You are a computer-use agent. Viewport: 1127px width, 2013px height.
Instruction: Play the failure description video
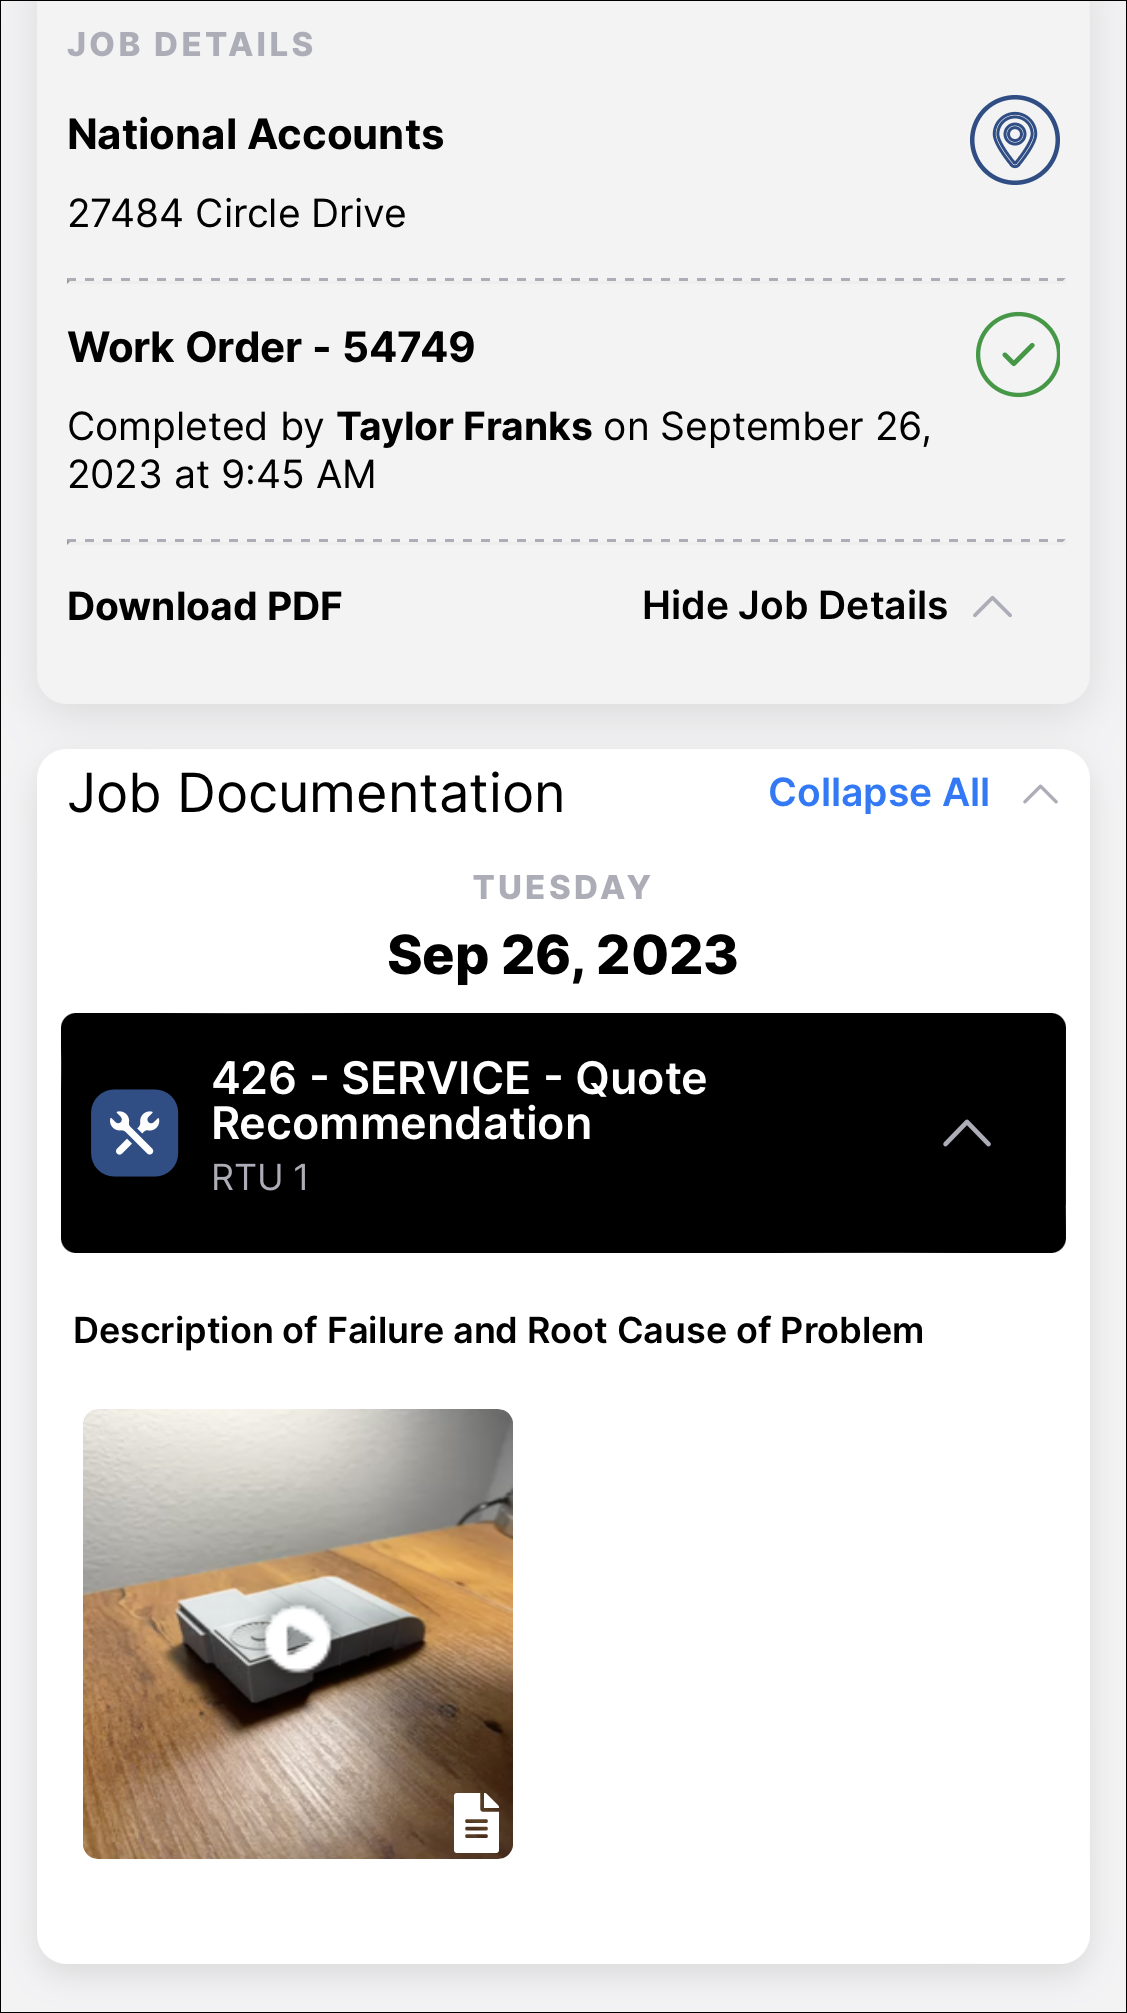297,1639
